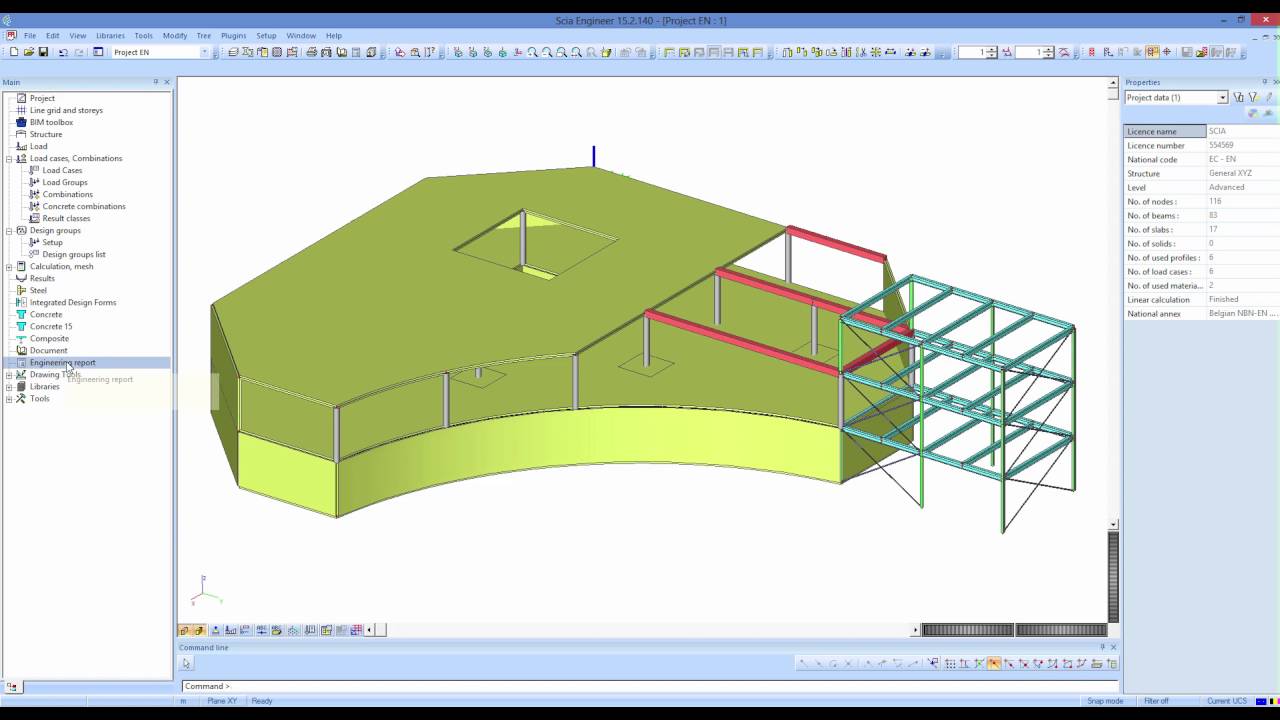Image resolution: width=1280 pixels, height=720 pixels.
Task: Click the Level value Advanced
Action: click(1226, 187)
